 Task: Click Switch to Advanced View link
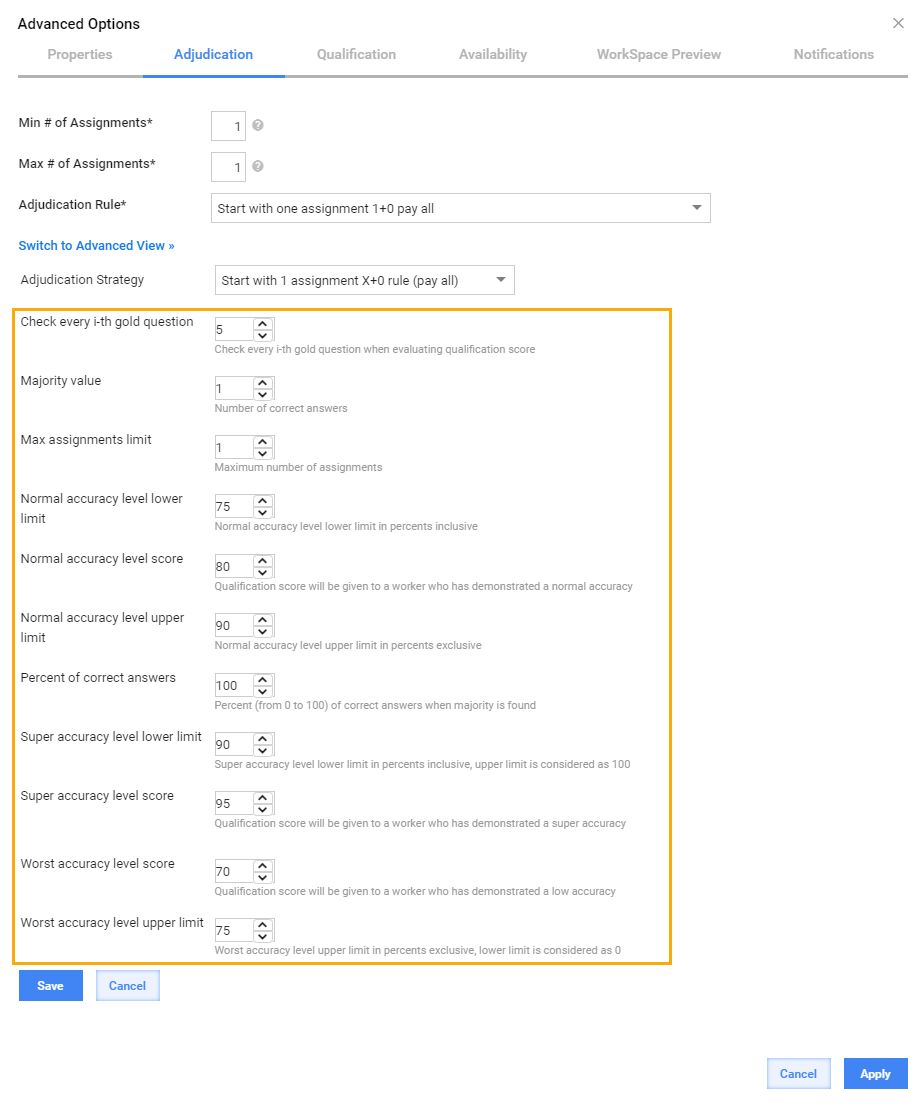(97, 245)
